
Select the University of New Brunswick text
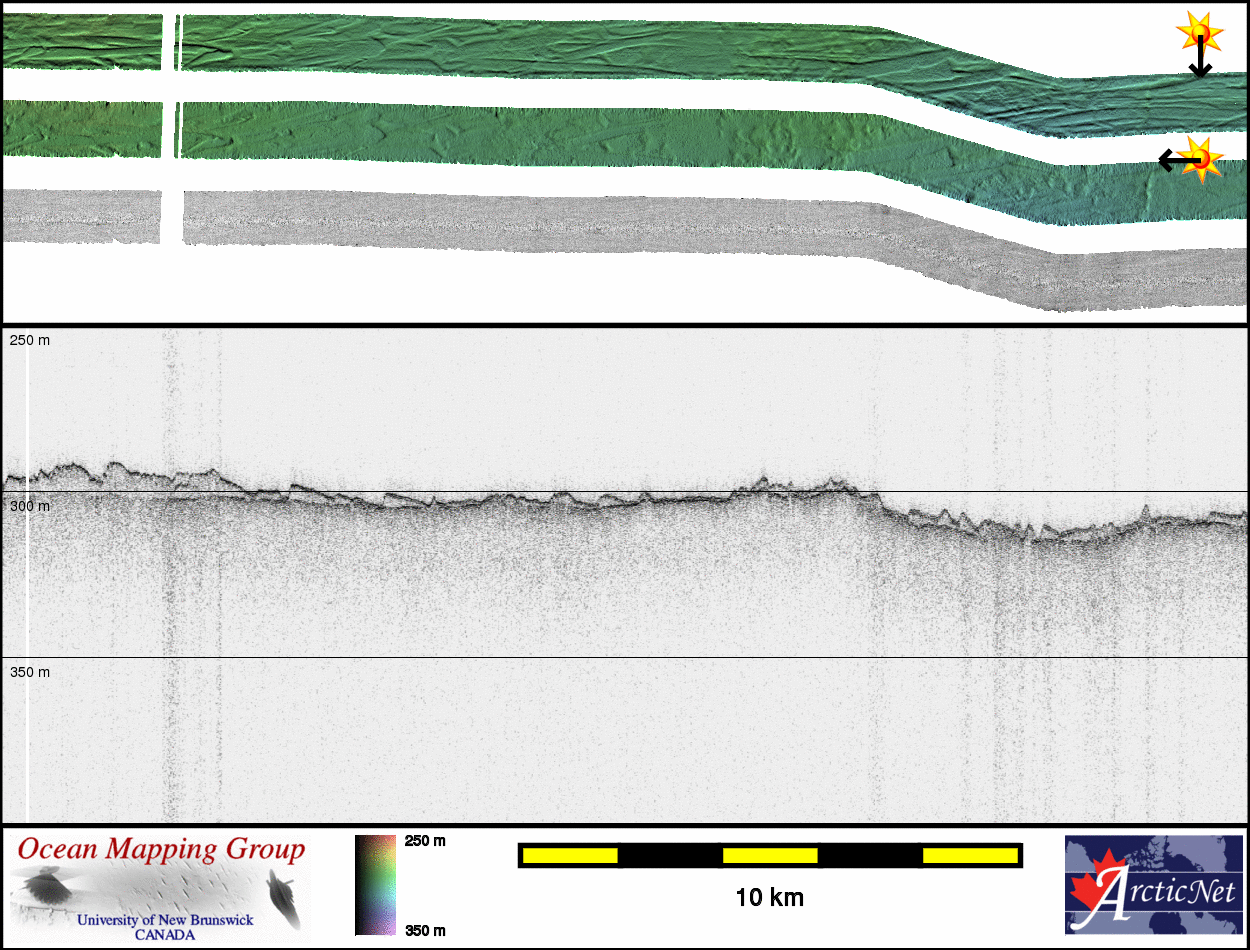coord(165,920)
